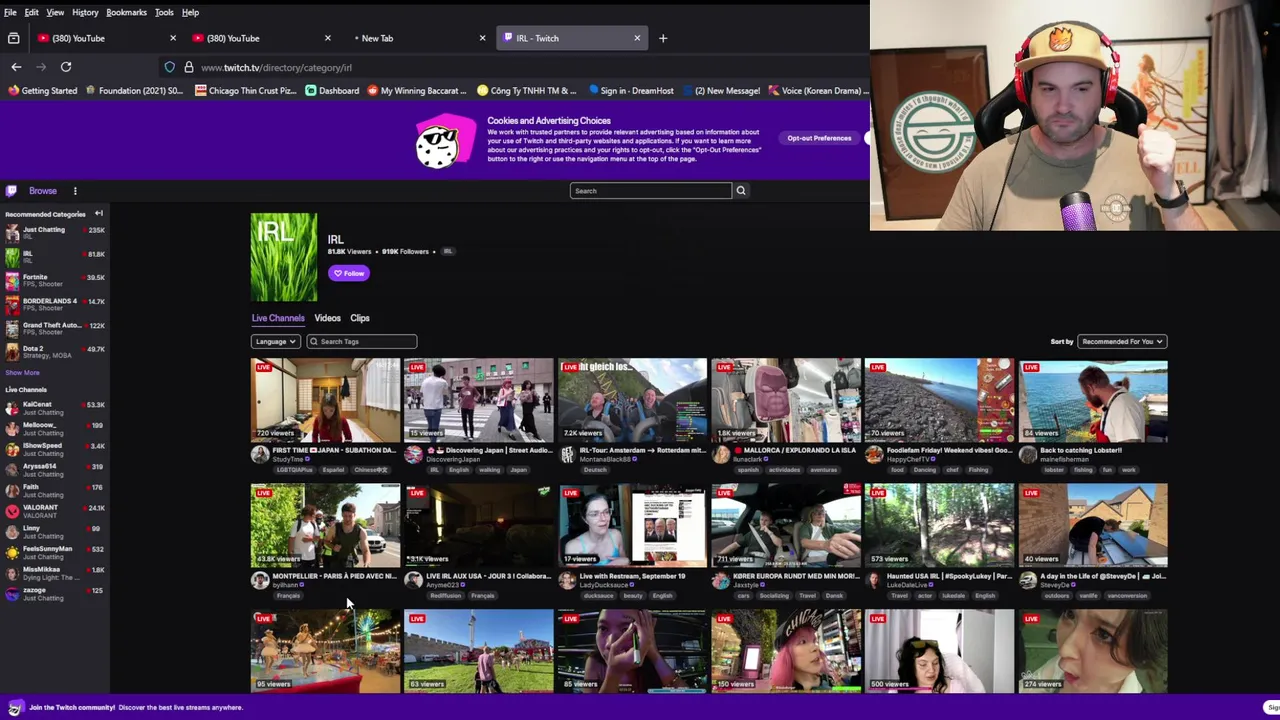Open Chicago Thin Crust Pizza bookmark
This screenshot has height=720, width=1280.
(246, 91)
